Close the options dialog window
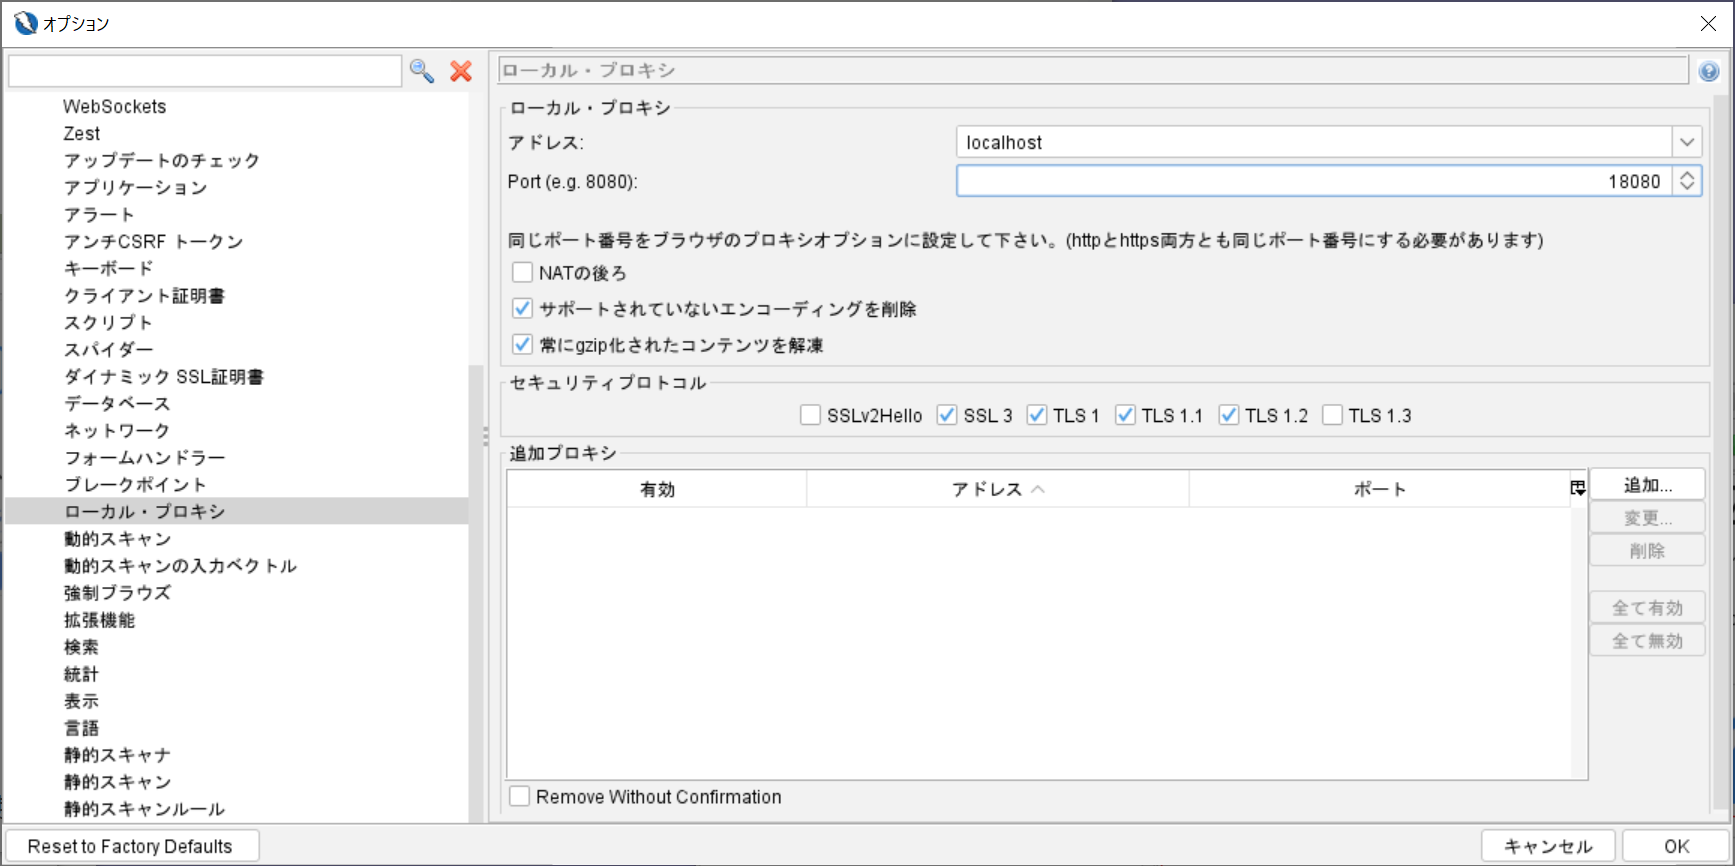Screen dimensions: 1735x866 pos(1708,23)
